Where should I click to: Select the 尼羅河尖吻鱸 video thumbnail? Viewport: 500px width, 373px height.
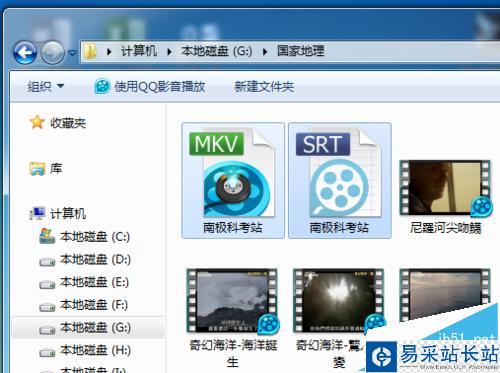[x=446, y=188]
